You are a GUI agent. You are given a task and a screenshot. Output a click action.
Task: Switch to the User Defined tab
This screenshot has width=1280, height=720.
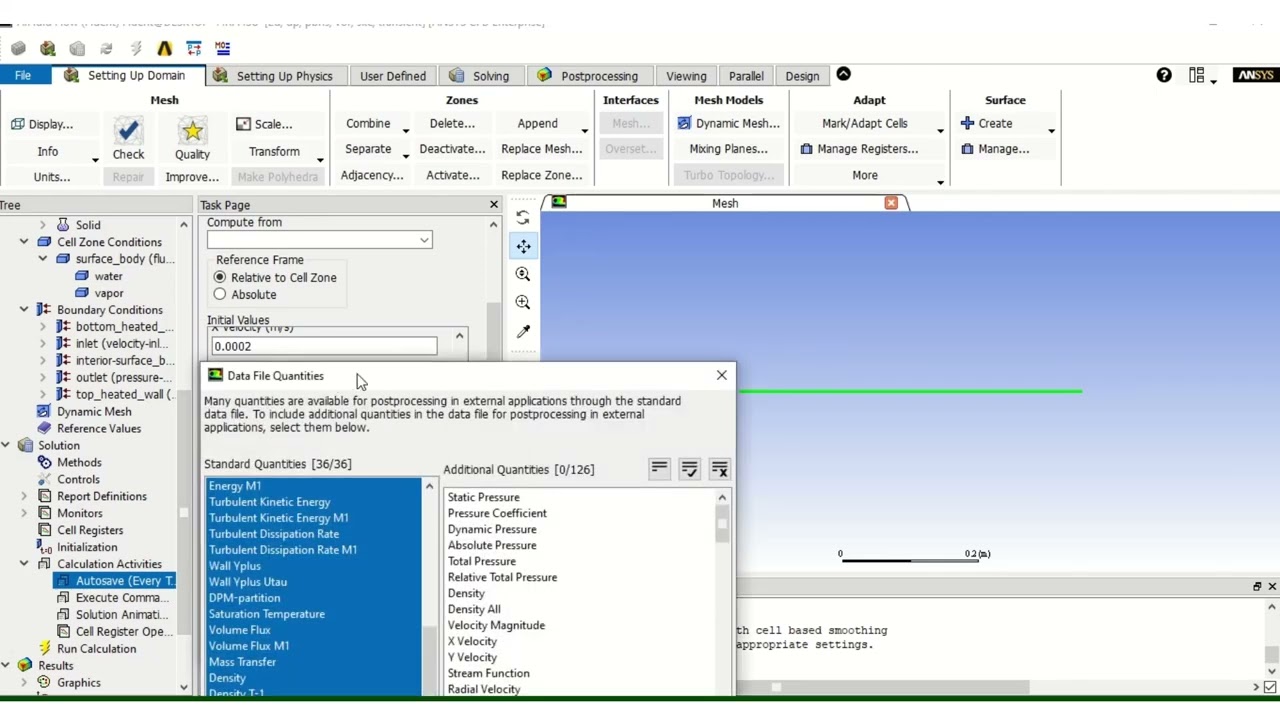click(393, 76)
